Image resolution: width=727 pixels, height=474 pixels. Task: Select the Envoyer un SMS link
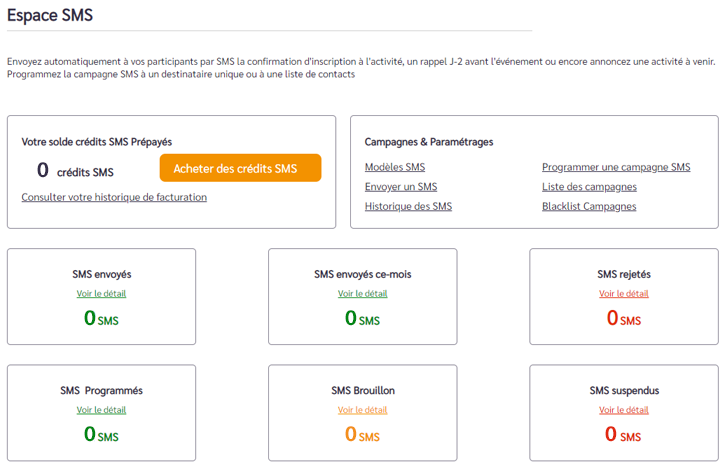401,187
